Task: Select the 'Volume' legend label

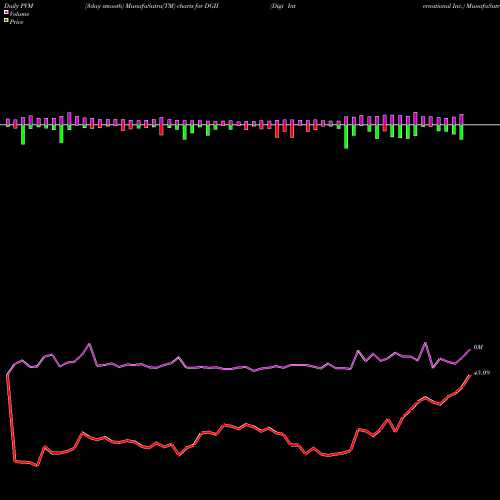Action: pos(19,14)
